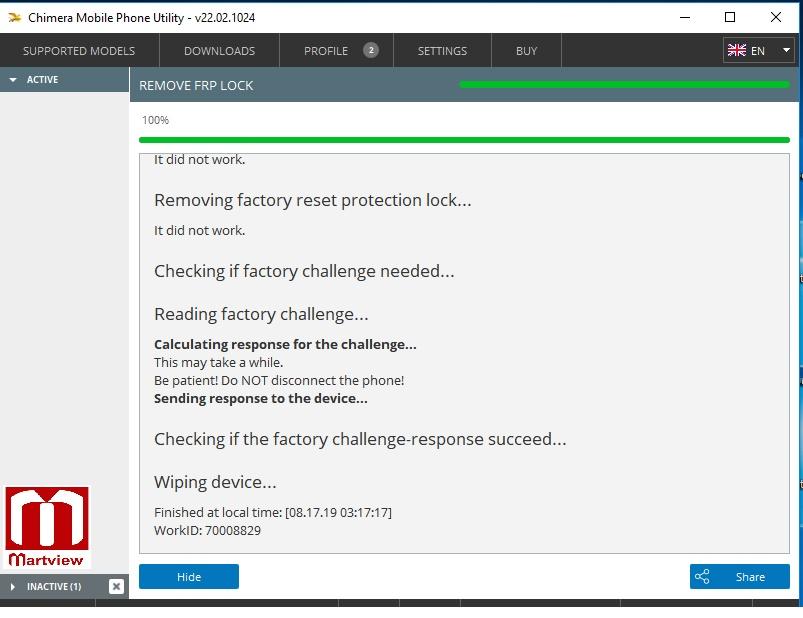Click the Share button
This screenshot has height=618, width=803.
[739, 577]
